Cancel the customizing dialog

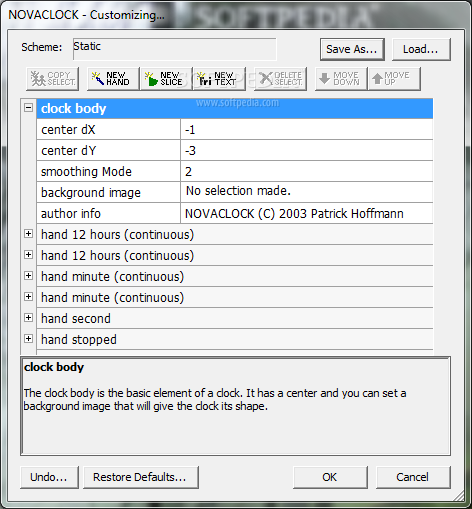[413, 477]
